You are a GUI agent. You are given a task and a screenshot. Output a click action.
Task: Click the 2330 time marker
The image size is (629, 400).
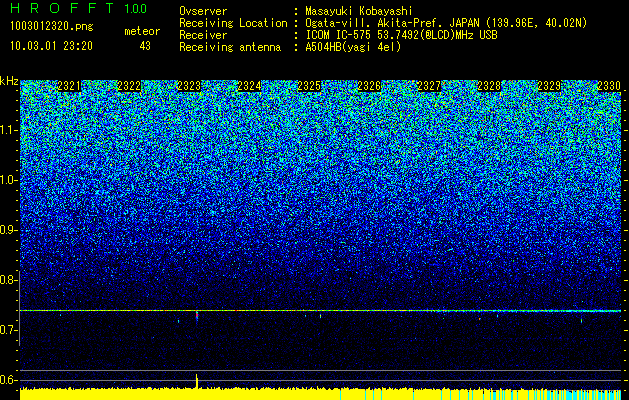pyautogui.click(x=609, y=86)
